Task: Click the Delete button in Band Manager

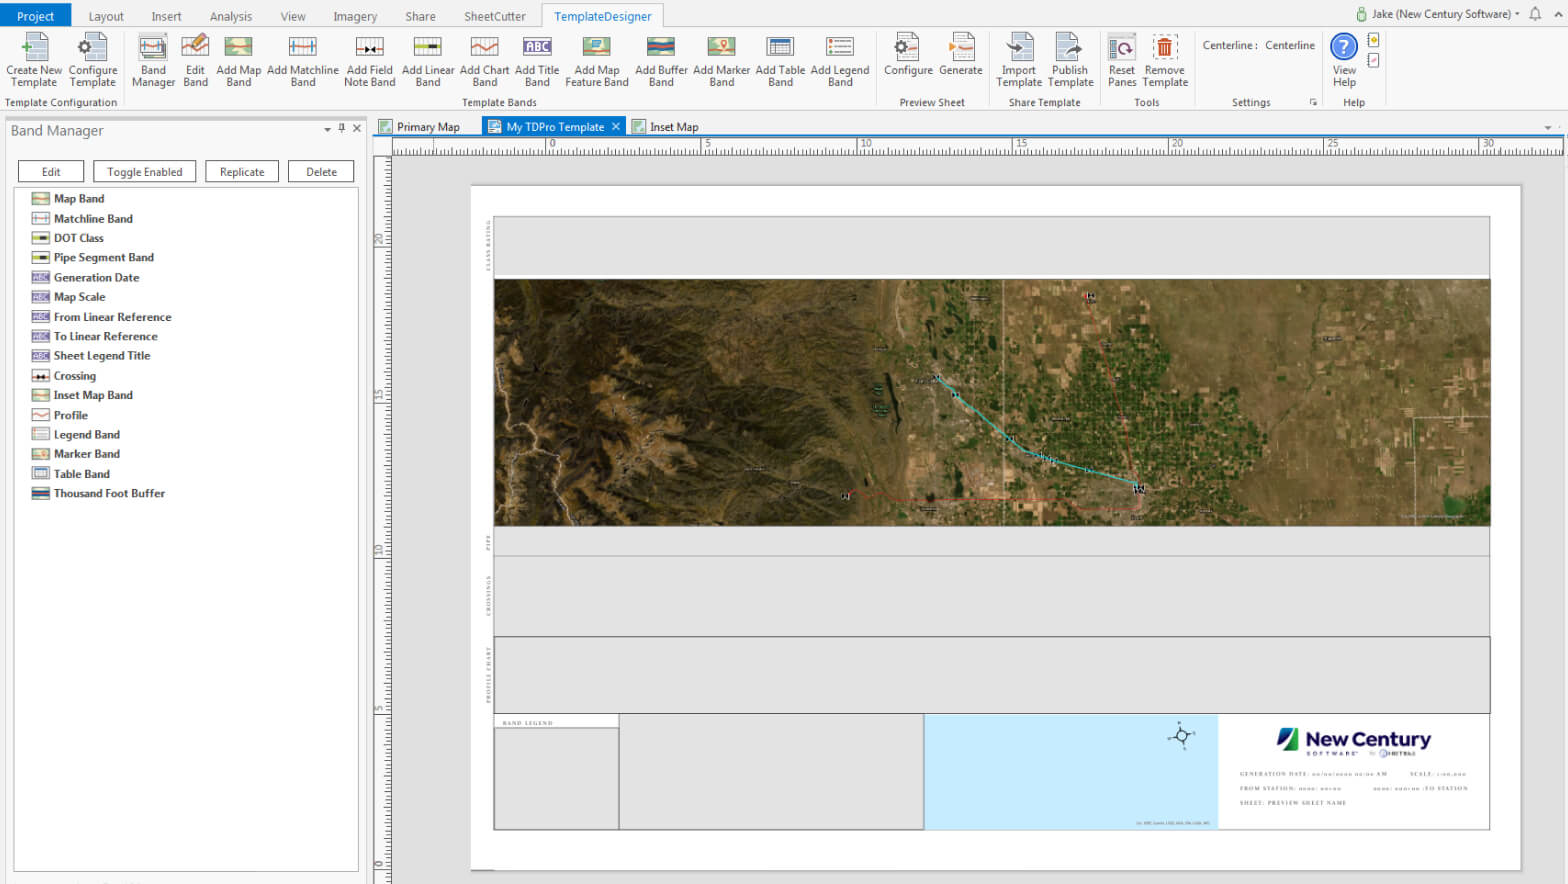Action: [x=321, y=172]
